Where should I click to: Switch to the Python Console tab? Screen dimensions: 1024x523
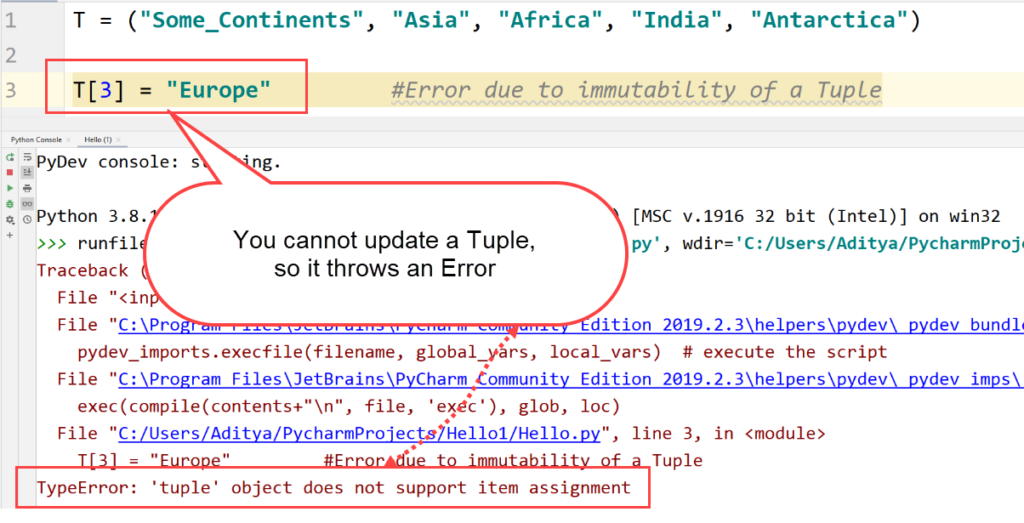click(36, 140)
